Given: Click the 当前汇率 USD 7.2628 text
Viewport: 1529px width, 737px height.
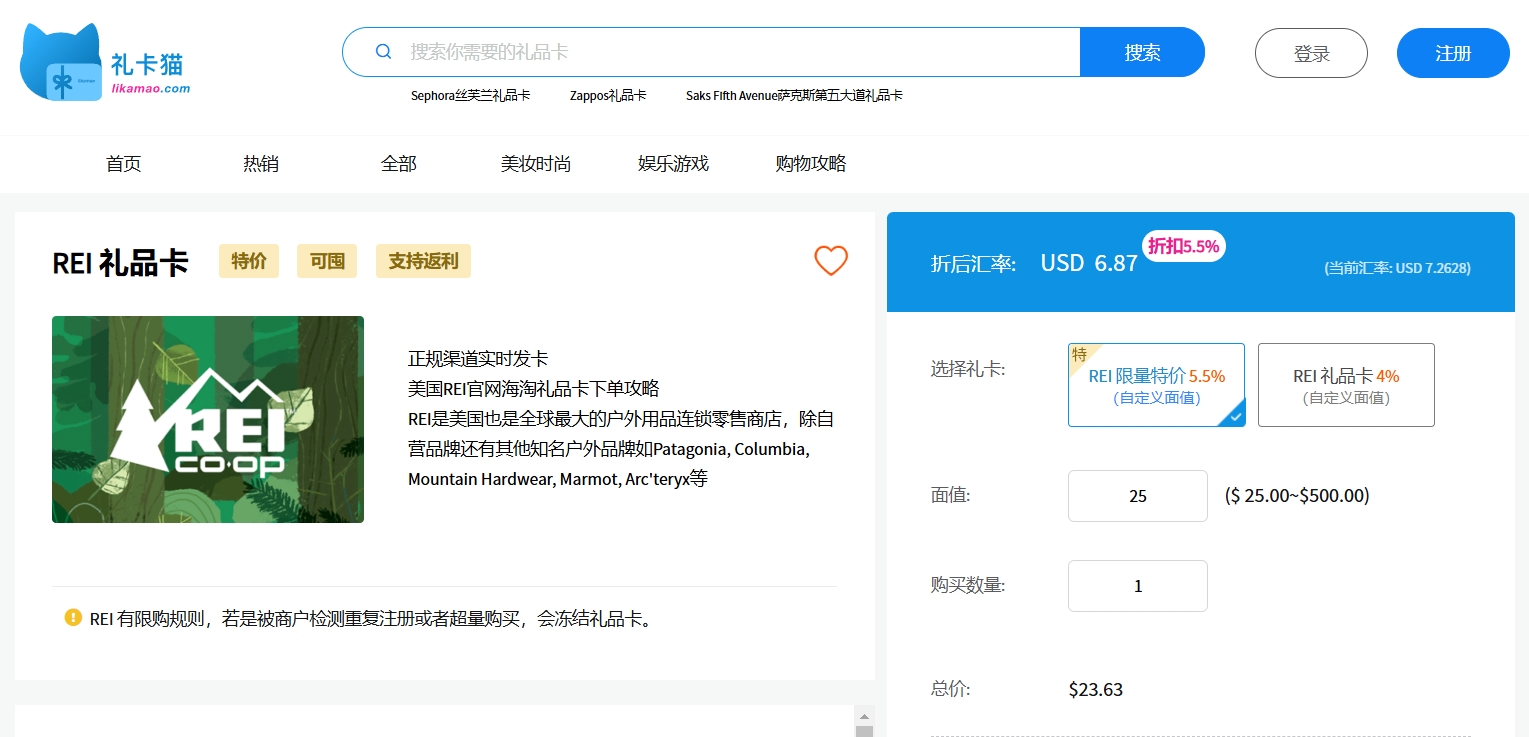Looking at the screenshot, I should pyautogui.click(x=1397, y=268).
